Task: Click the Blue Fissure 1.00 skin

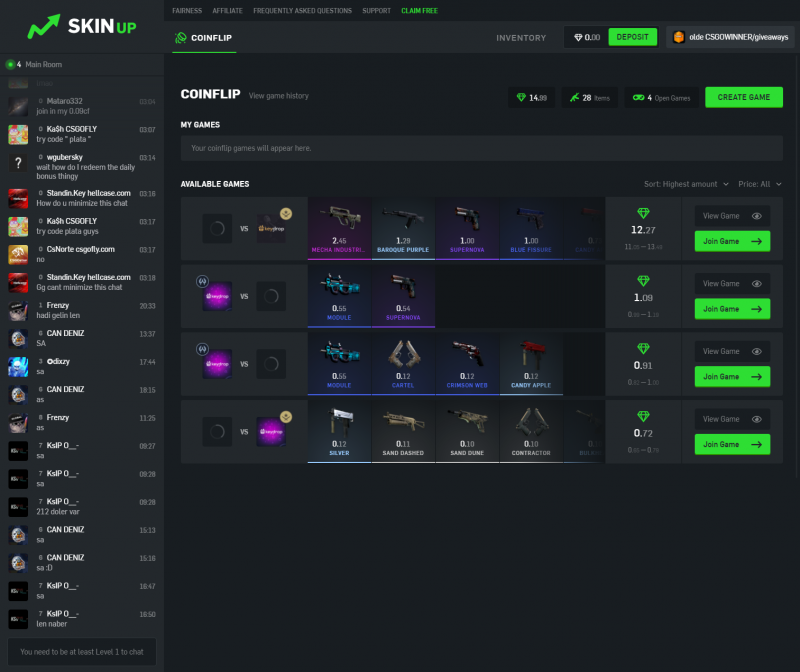Action: pyautogui.click(x=531, y=229)
